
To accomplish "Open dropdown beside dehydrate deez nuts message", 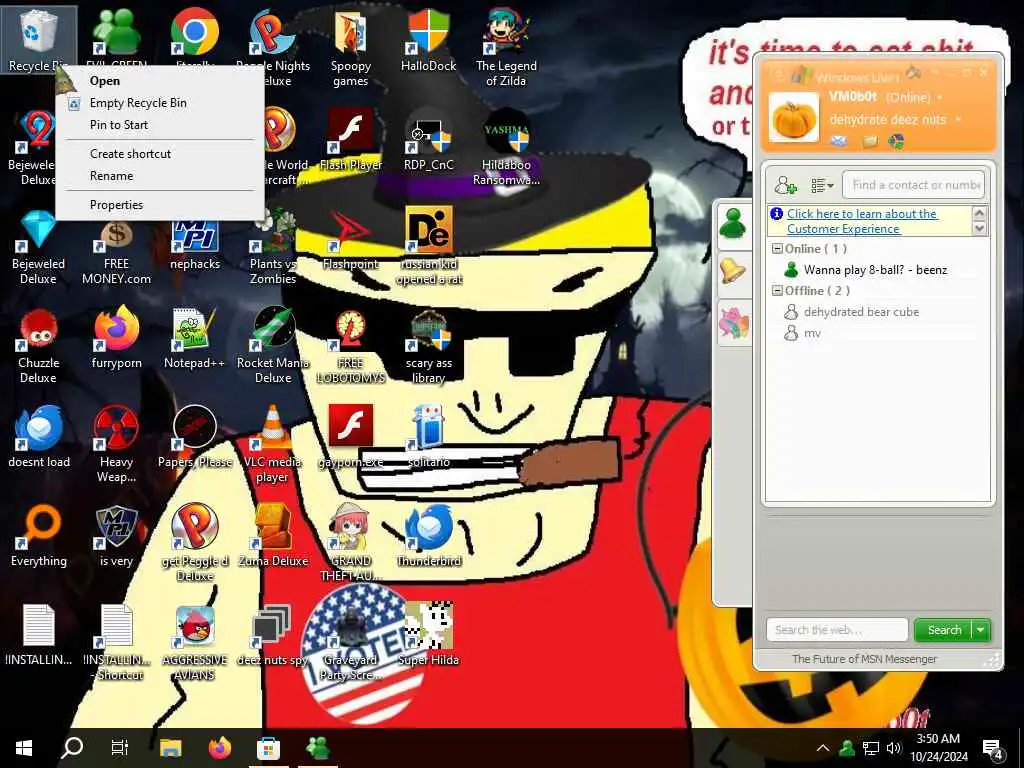I will [x=958, y=120].
